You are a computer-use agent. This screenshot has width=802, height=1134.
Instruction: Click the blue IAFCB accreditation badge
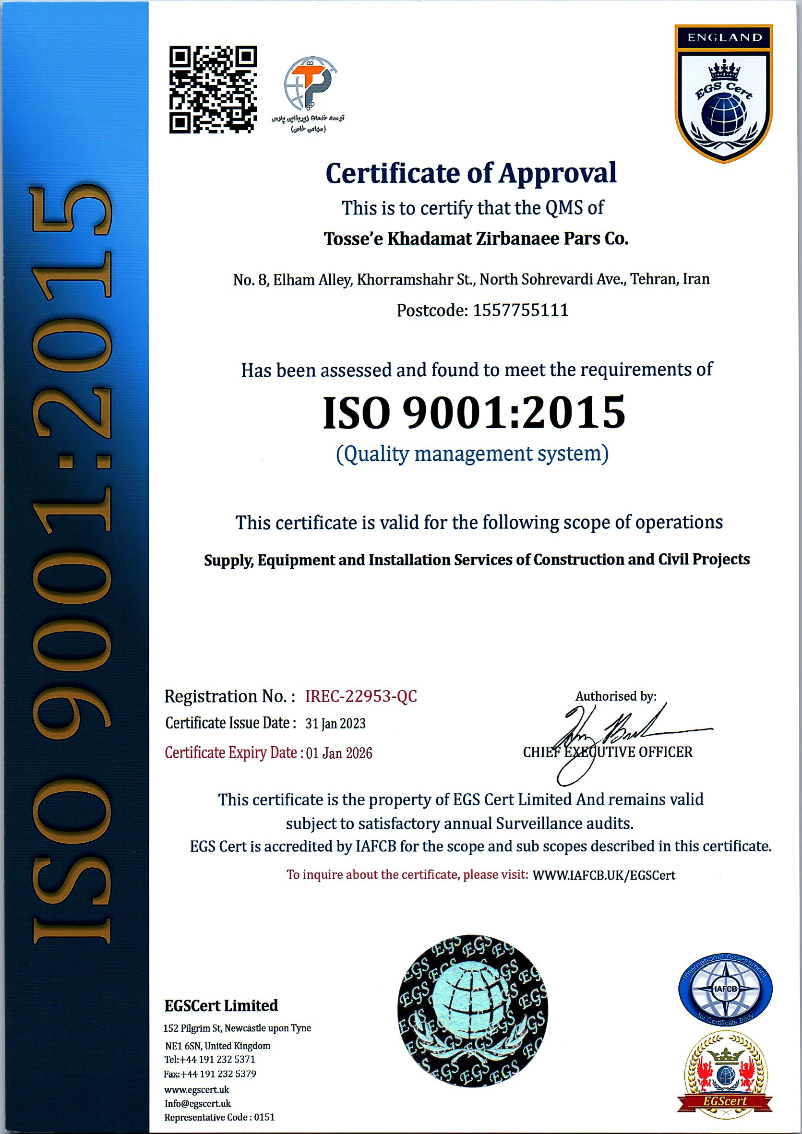tap(725, 988)
